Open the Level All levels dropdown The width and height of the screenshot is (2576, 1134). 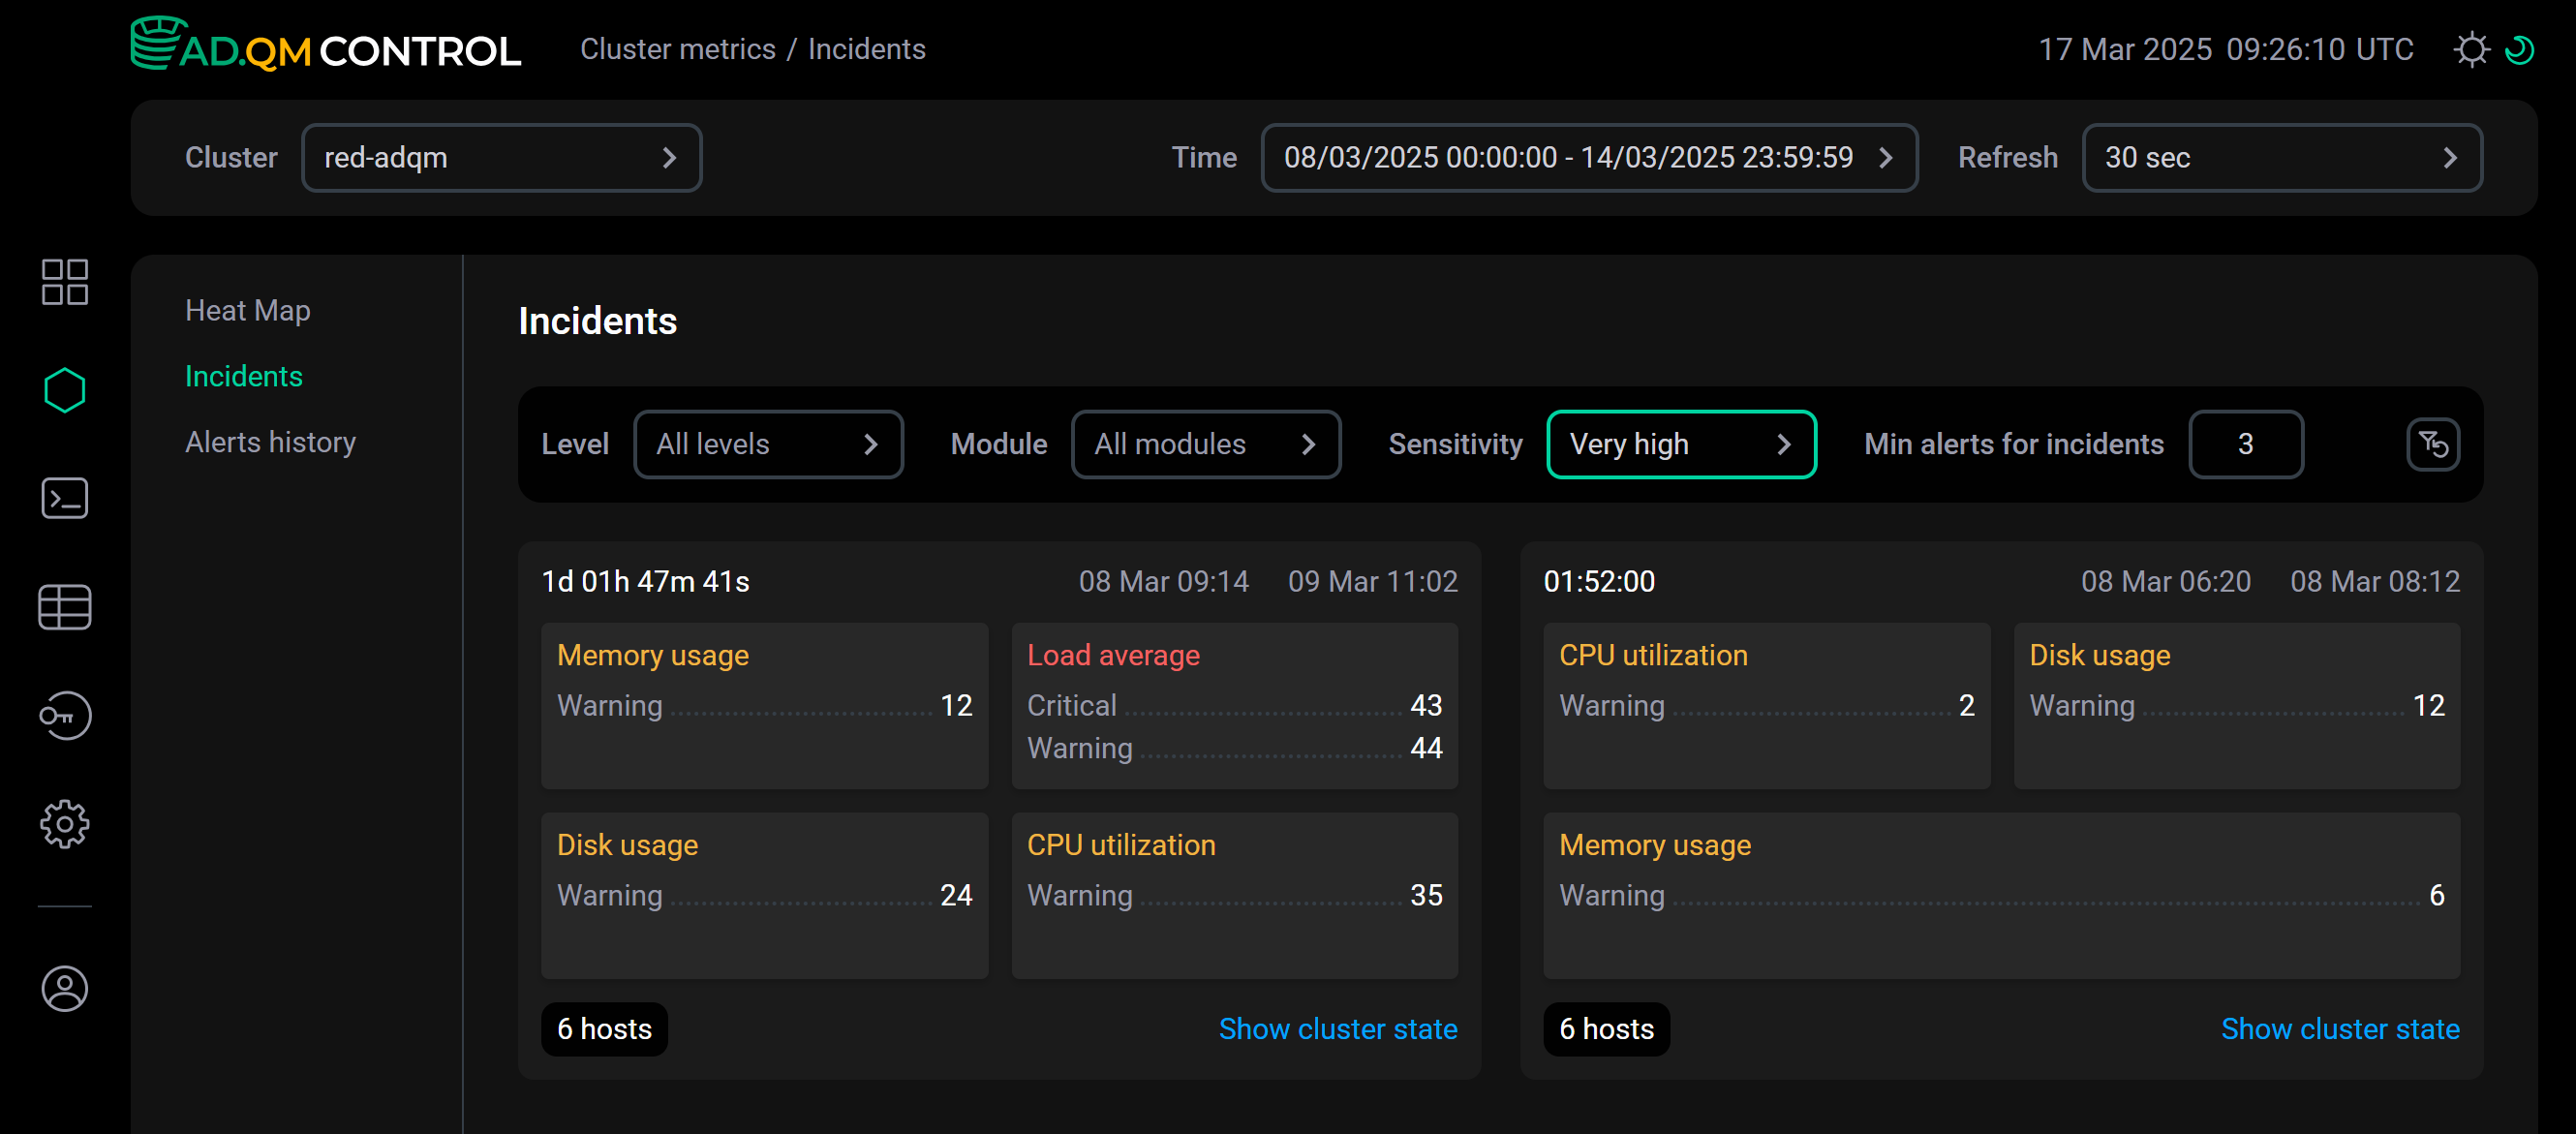767,444
